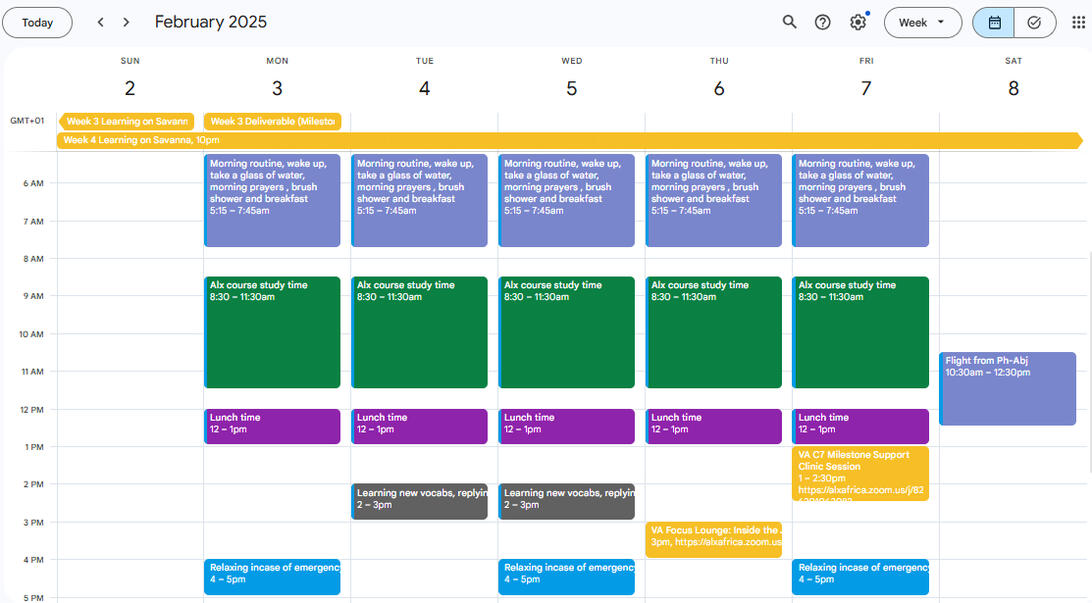Open Week 3 Deliverable all-day event
Image resolution: width=1092 pixels, height=603 pixels.
(x=272, y=122)
